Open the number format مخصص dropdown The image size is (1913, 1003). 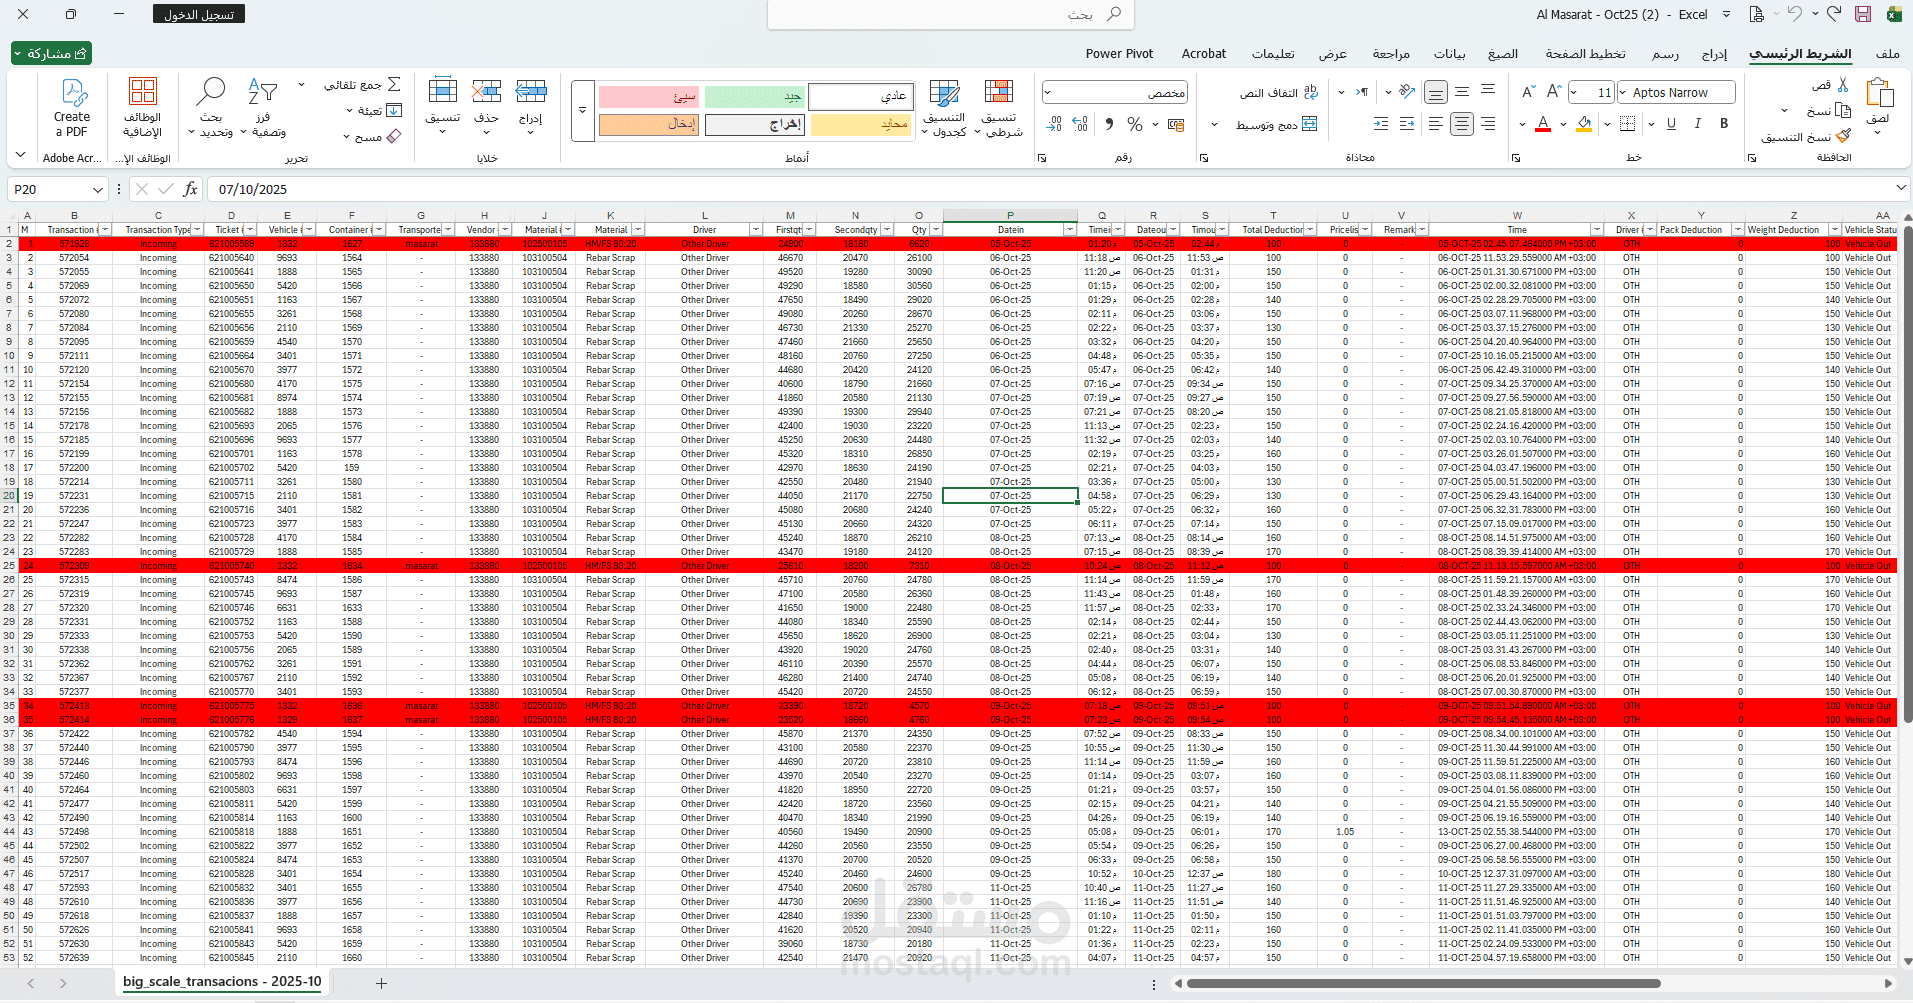pyautogui.click(x=1048, y=93)
